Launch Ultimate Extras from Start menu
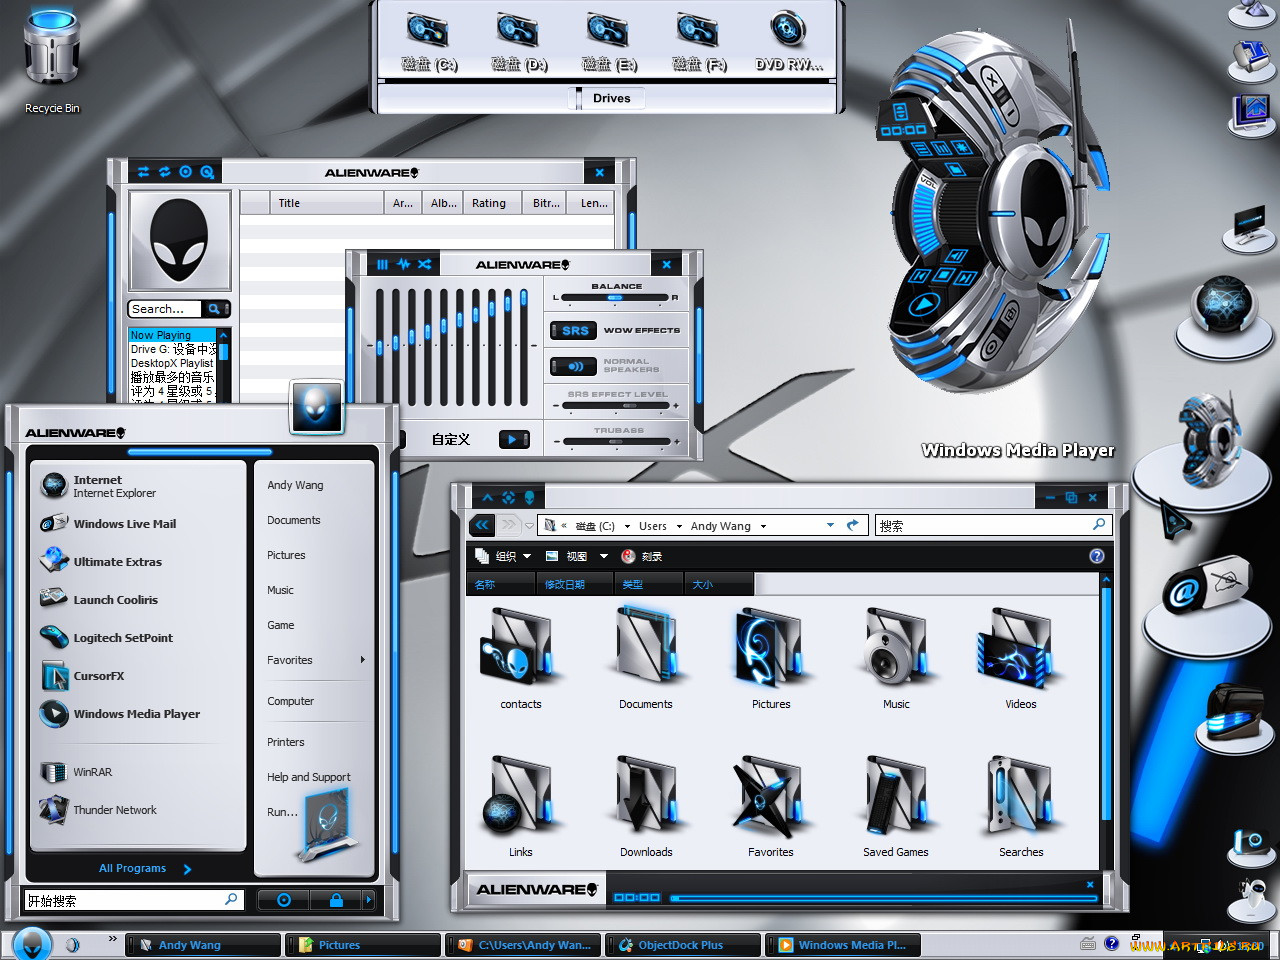Viewport: 1280px width, 960px height. [x=138, y=562]
